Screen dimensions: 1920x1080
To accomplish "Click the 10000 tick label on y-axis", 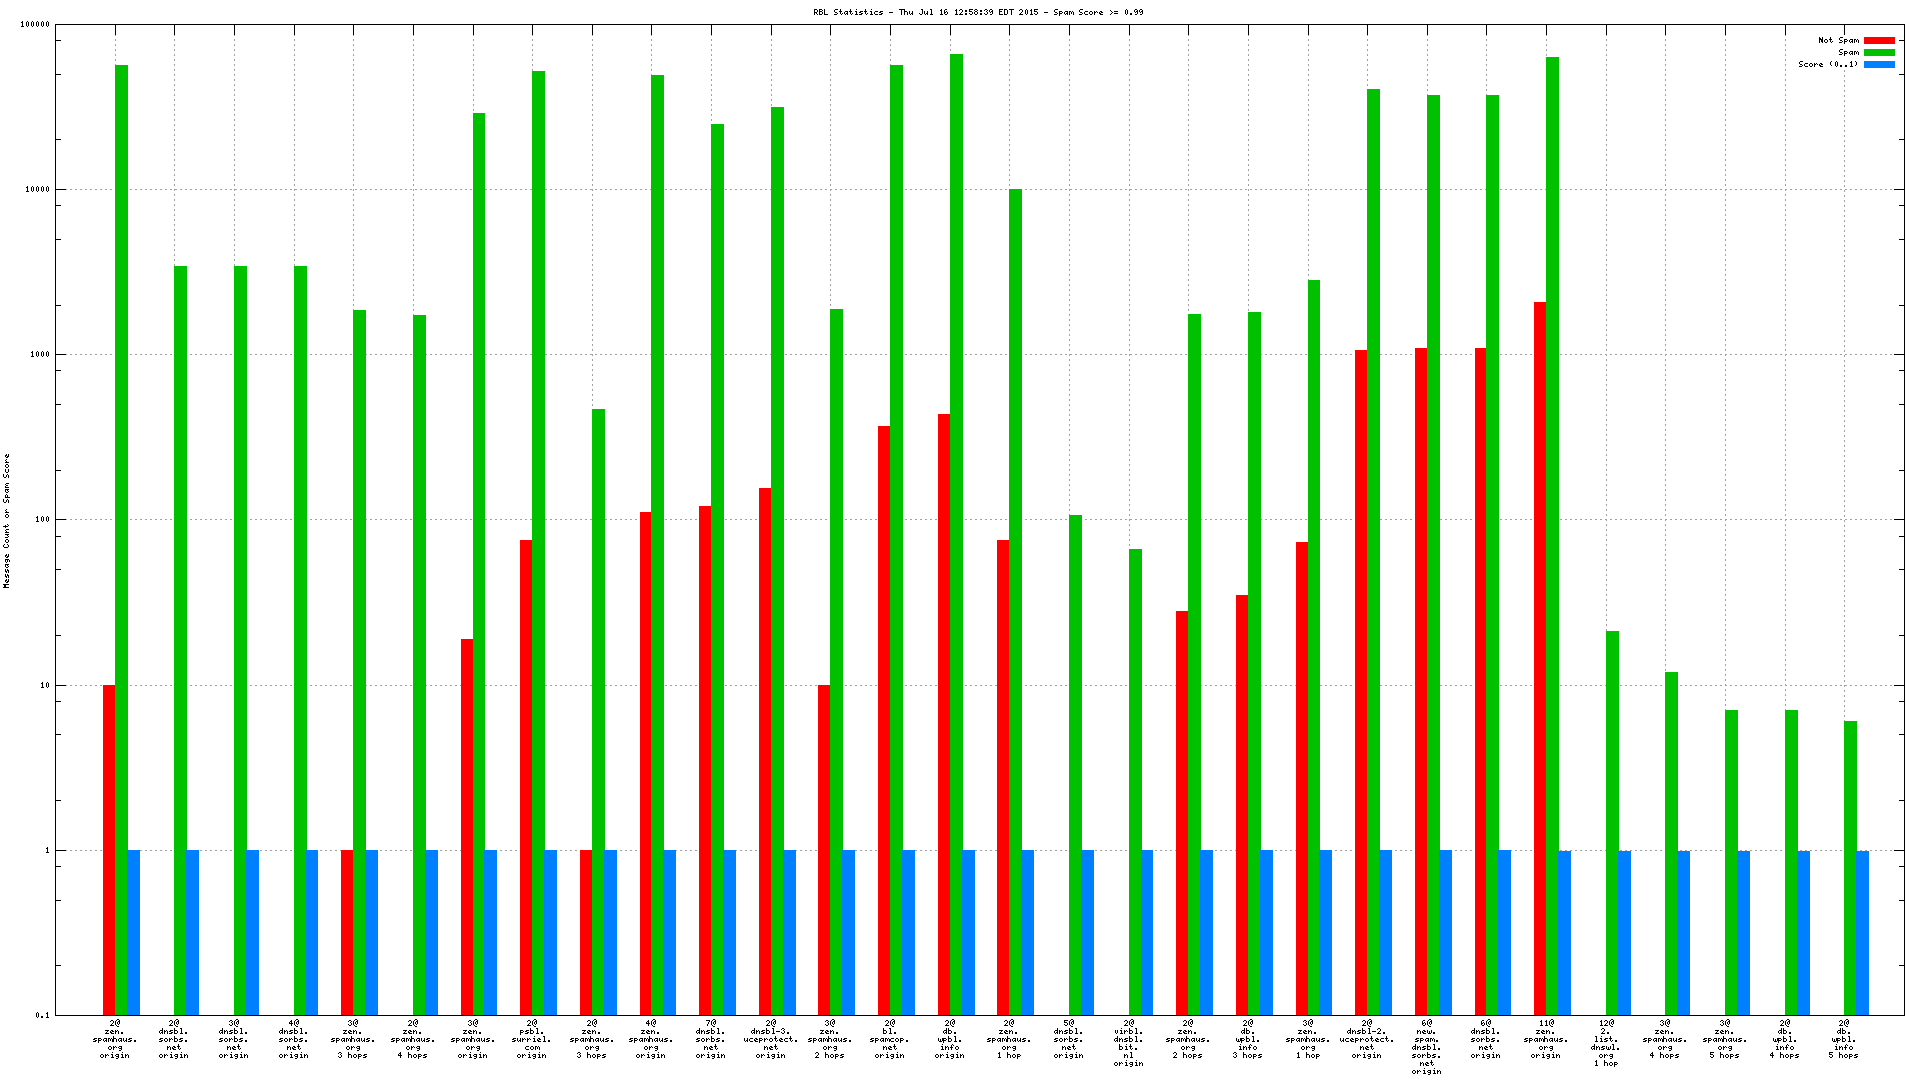I will click(x=38, y=190).
